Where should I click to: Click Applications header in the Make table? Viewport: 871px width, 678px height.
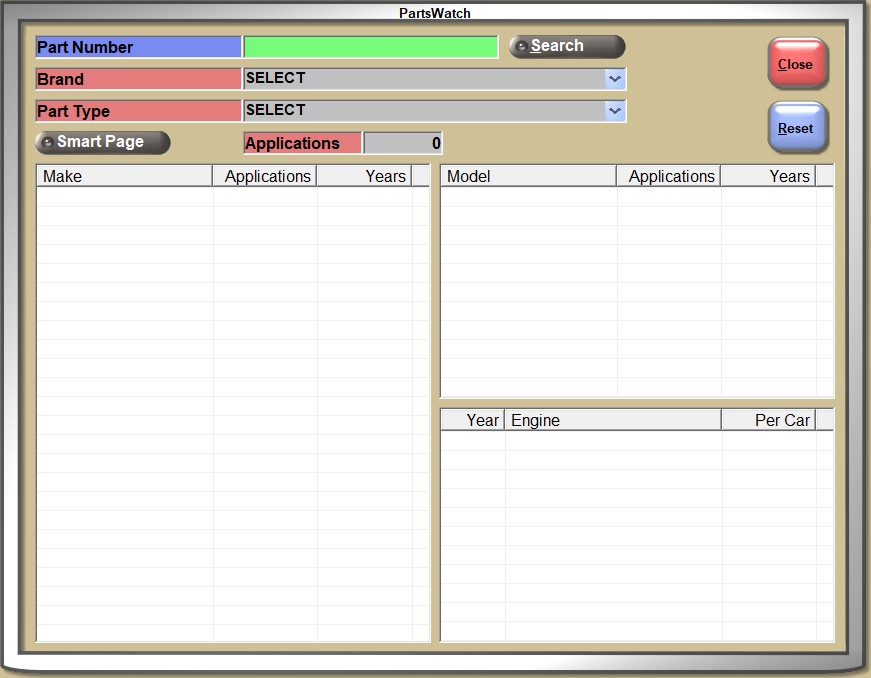tap(265, 176)
